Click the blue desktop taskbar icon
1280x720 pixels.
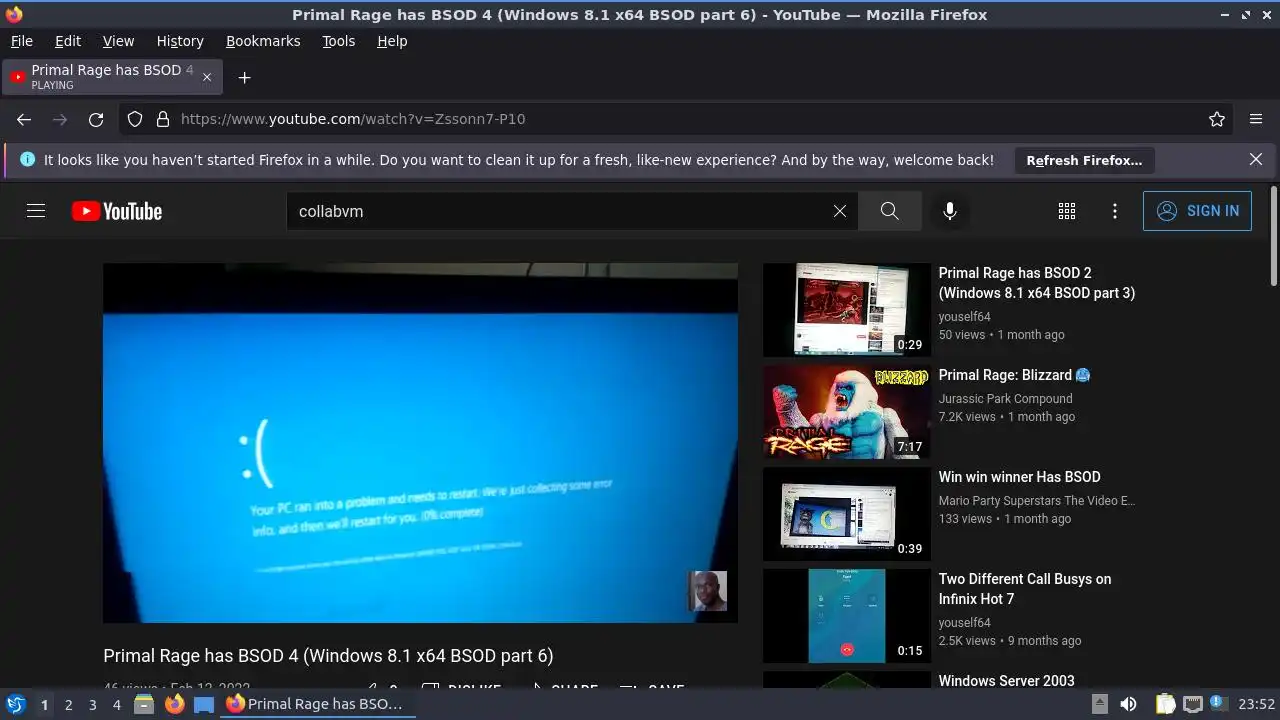pyautogui.click(x=204, y=704)
